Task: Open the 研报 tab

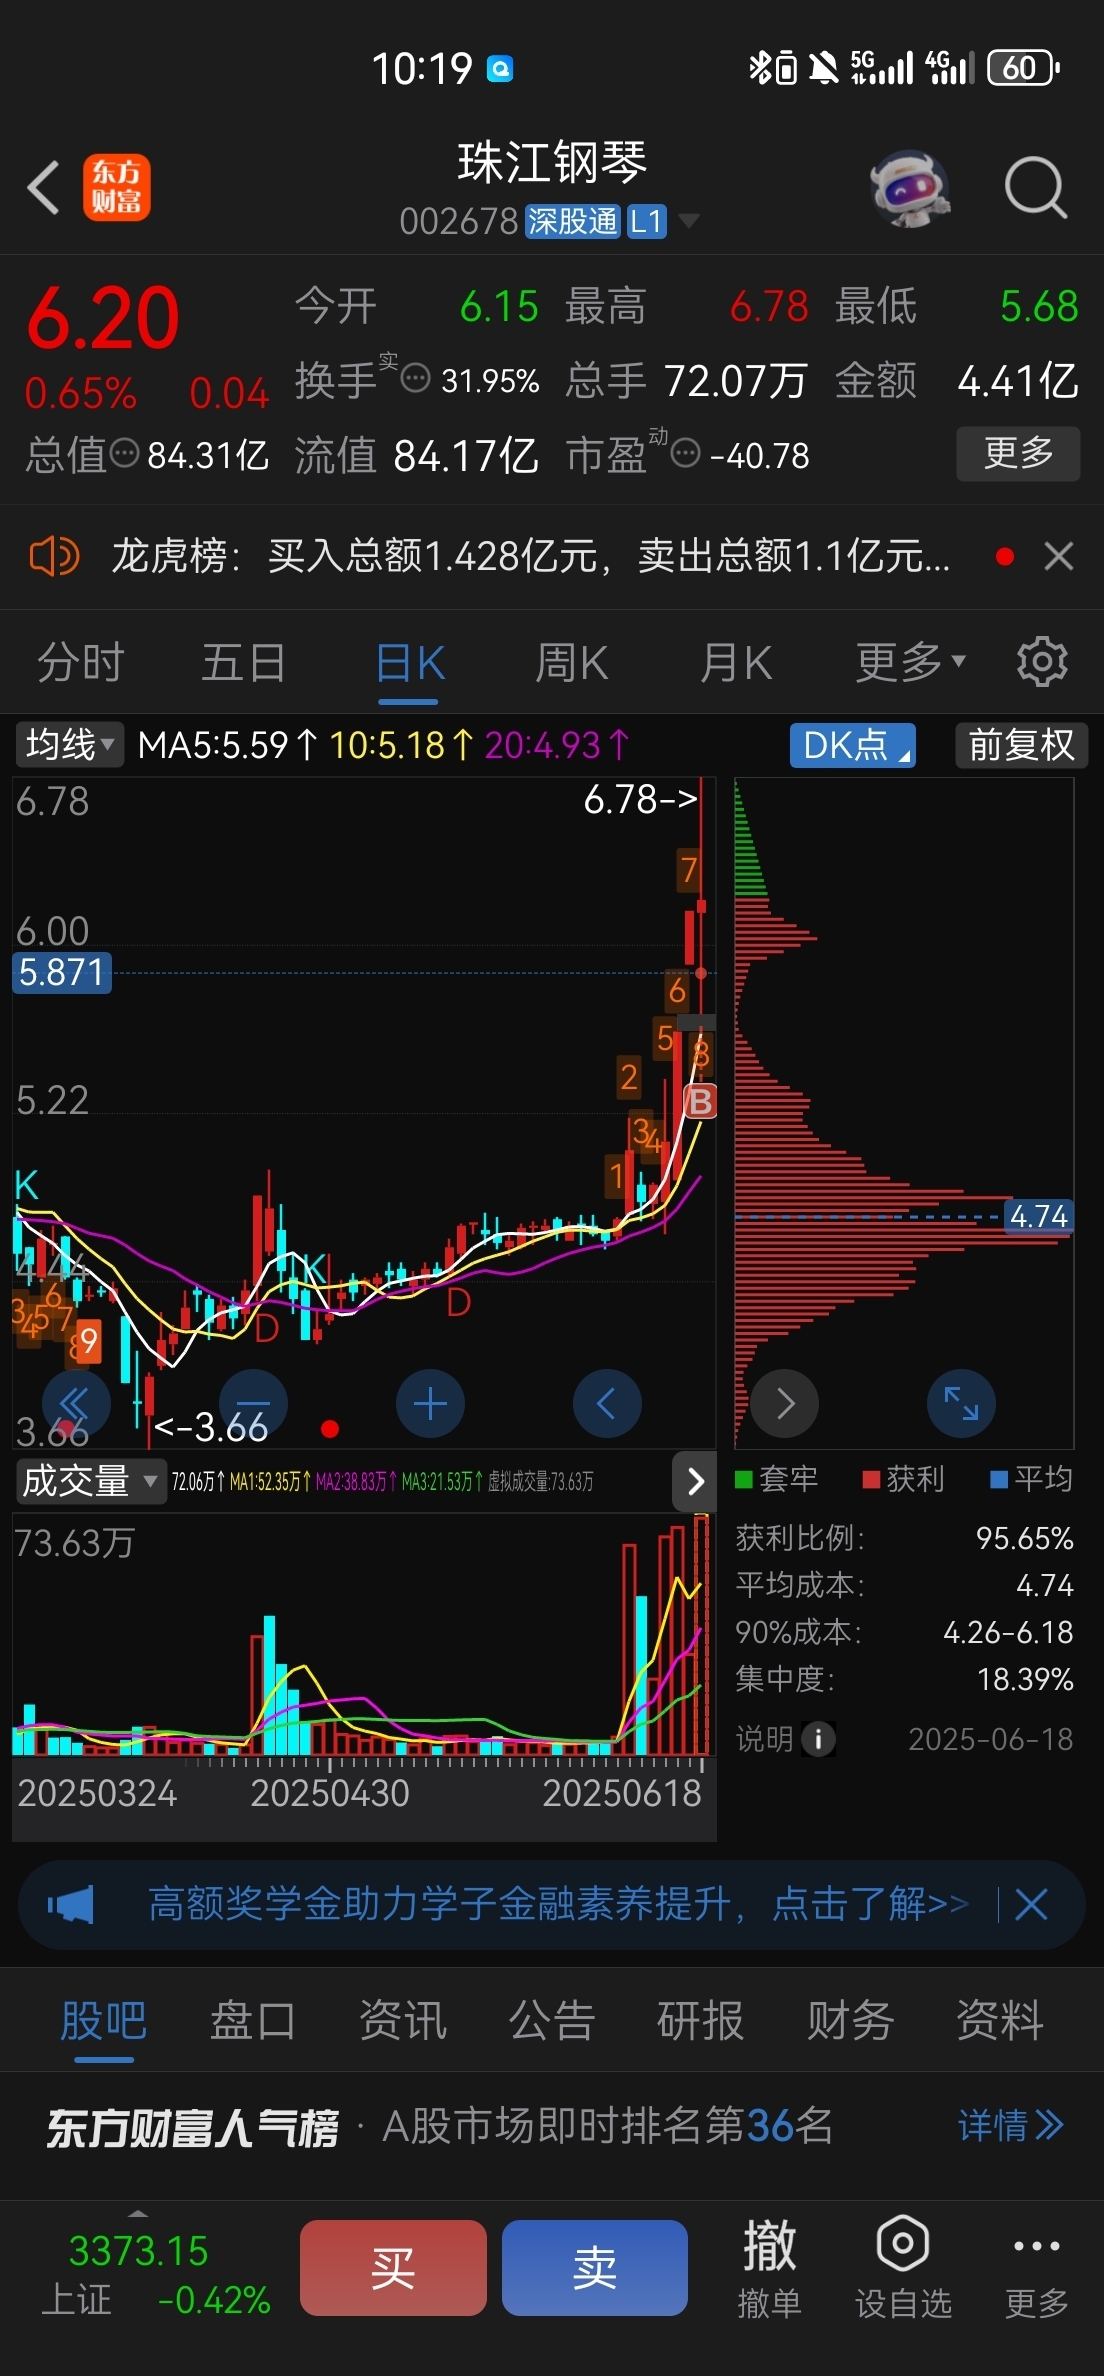Action: [x=700, y=2020]
